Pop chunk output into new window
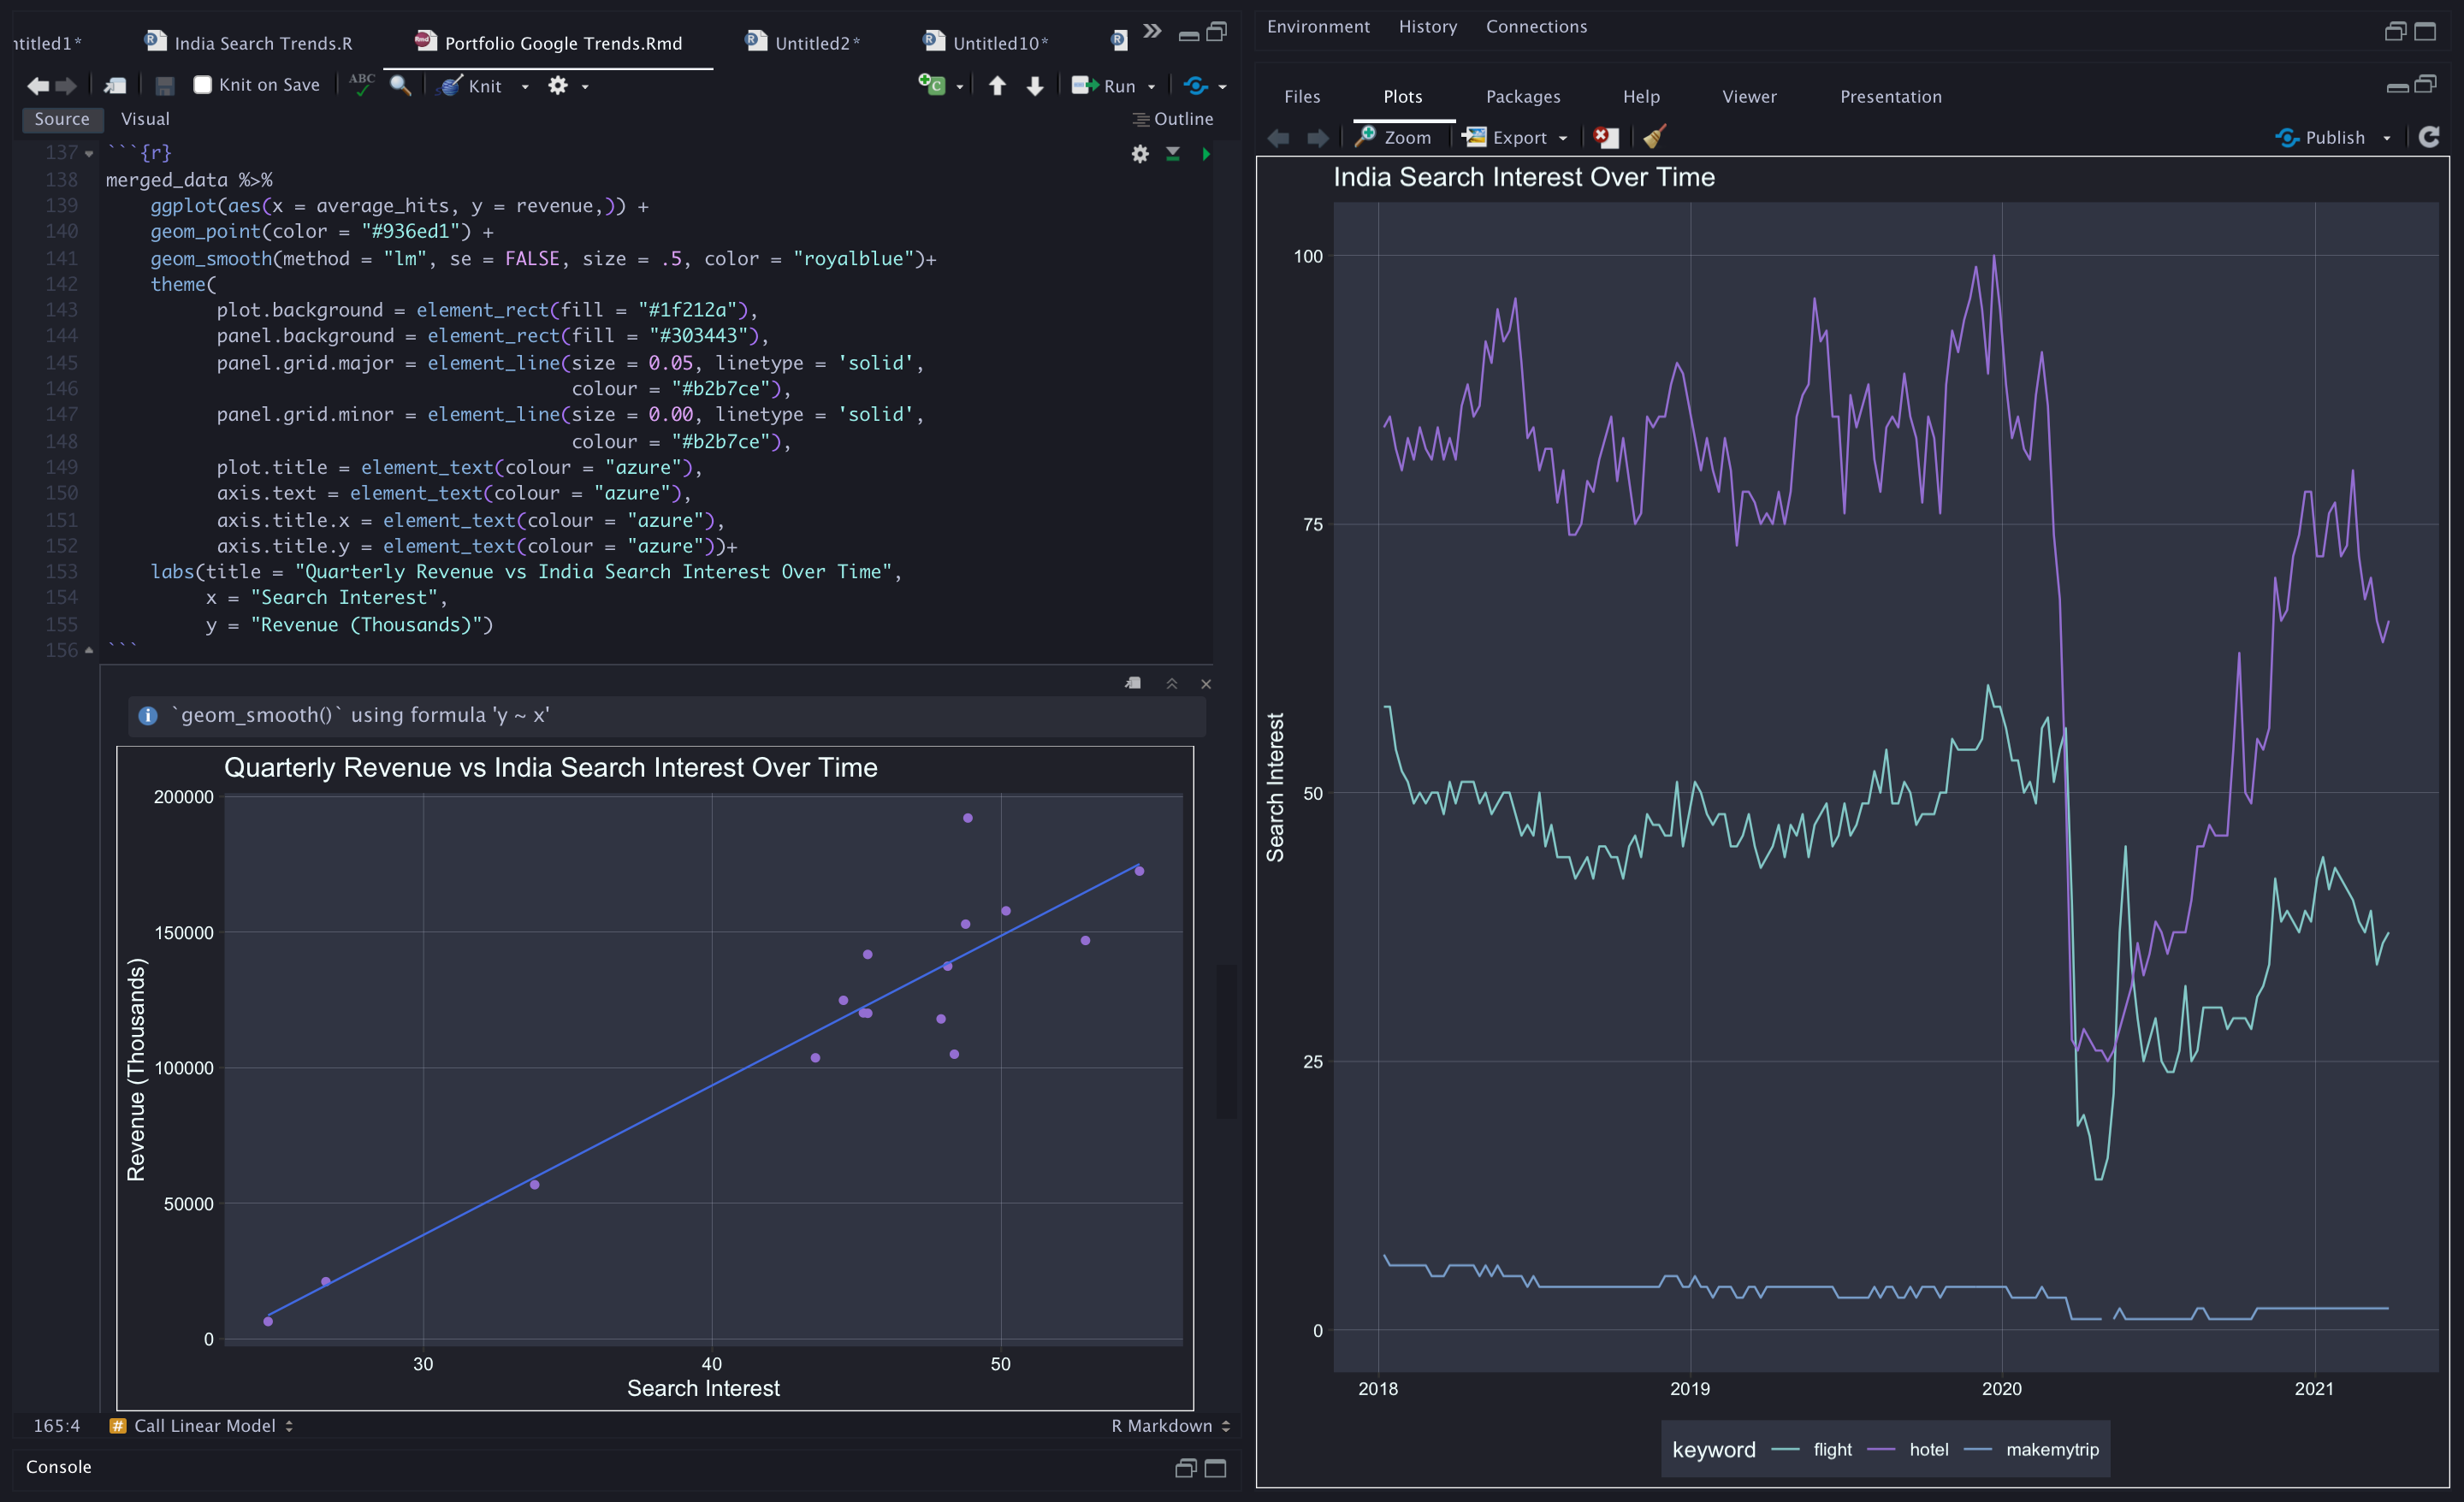Screen dimensions: 2464x1502 (x=1133, y=684)
